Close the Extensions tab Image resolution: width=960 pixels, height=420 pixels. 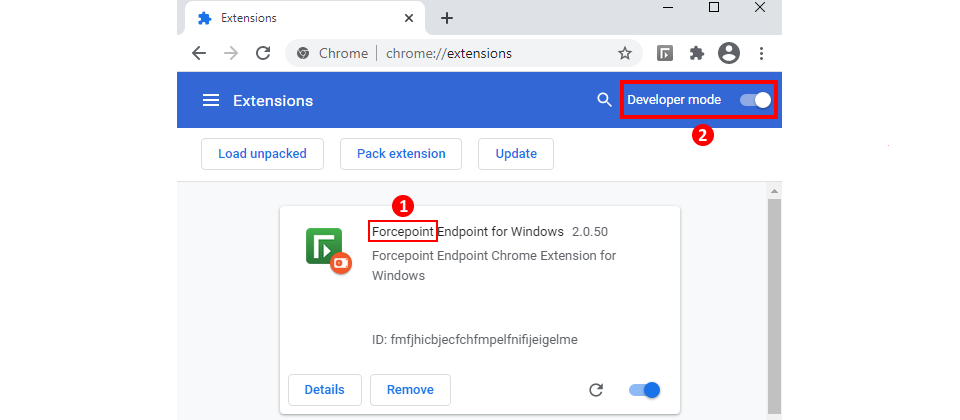[x=408, y=18]
